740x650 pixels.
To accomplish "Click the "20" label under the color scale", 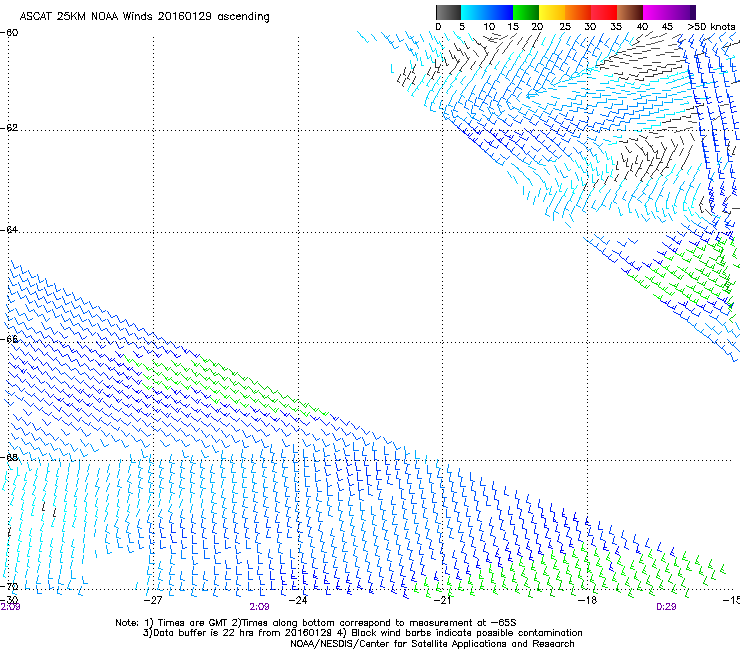I will tap(537, 26).
